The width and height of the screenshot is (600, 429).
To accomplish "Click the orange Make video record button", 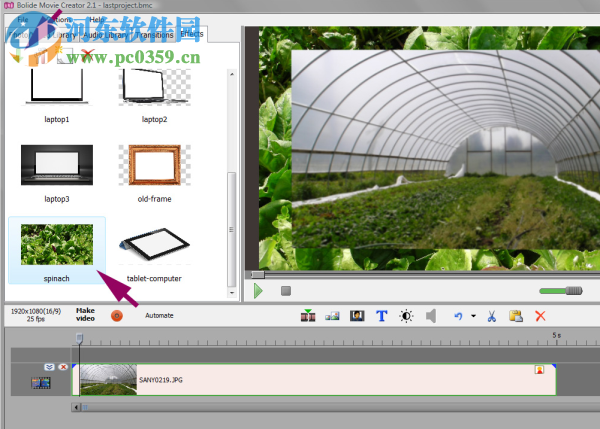I will pyautogui.click(x=117, y=316).
